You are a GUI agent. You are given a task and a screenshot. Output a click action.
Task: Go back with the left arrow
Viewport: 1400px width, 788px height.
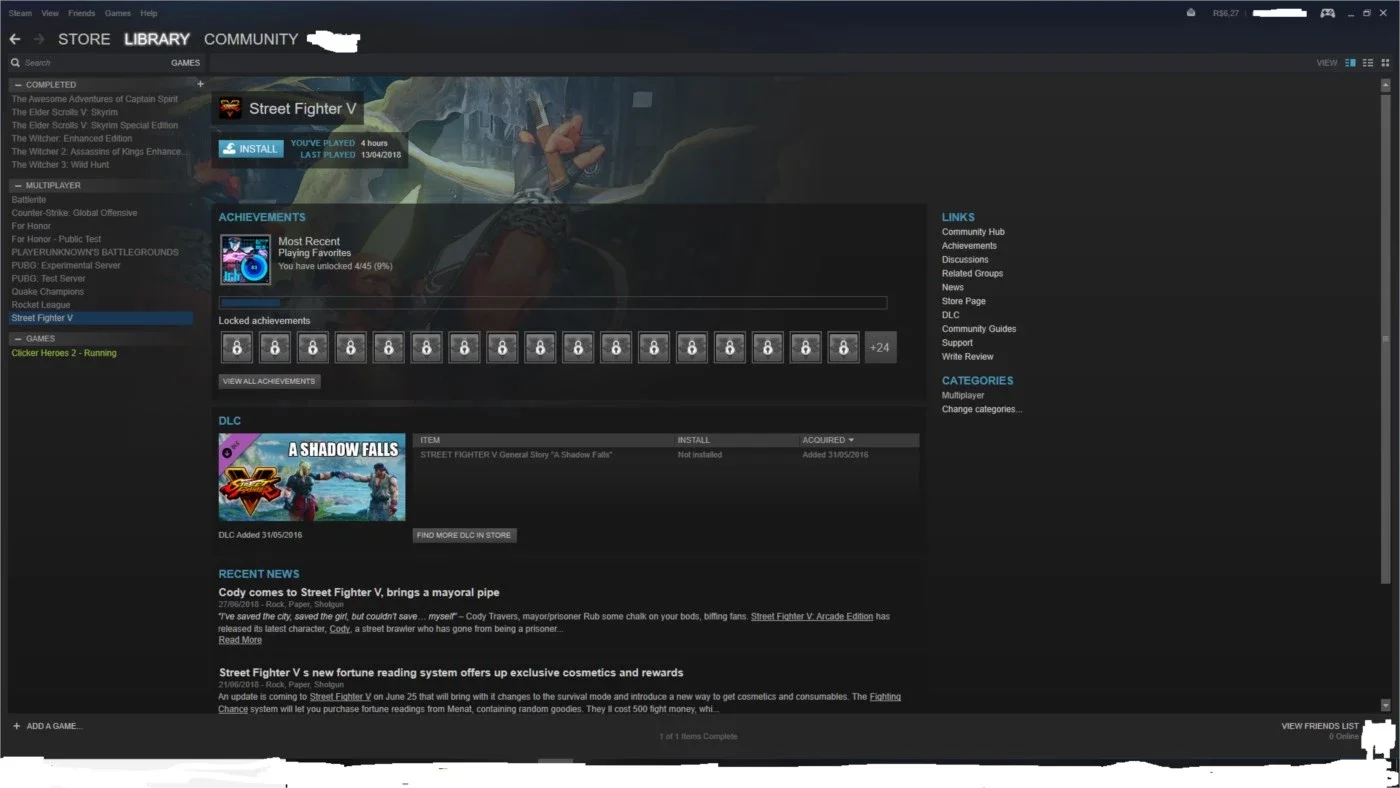(x=15, y=39)
